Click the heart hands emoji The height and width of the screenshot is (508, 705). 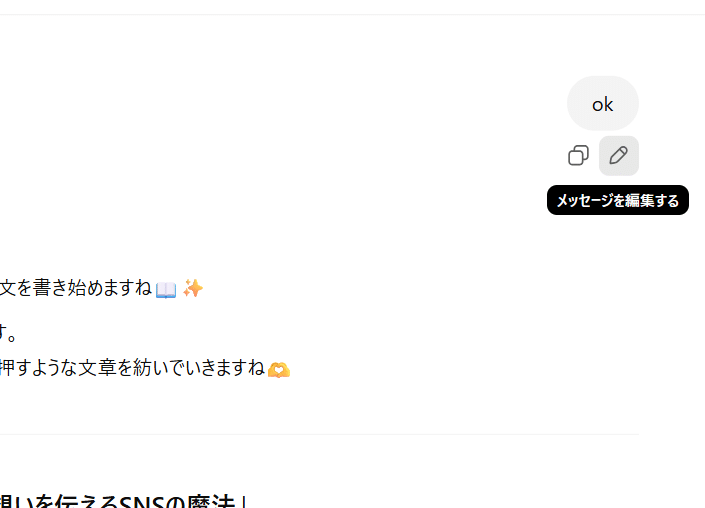pyautogui.click(x=279, y=370)
